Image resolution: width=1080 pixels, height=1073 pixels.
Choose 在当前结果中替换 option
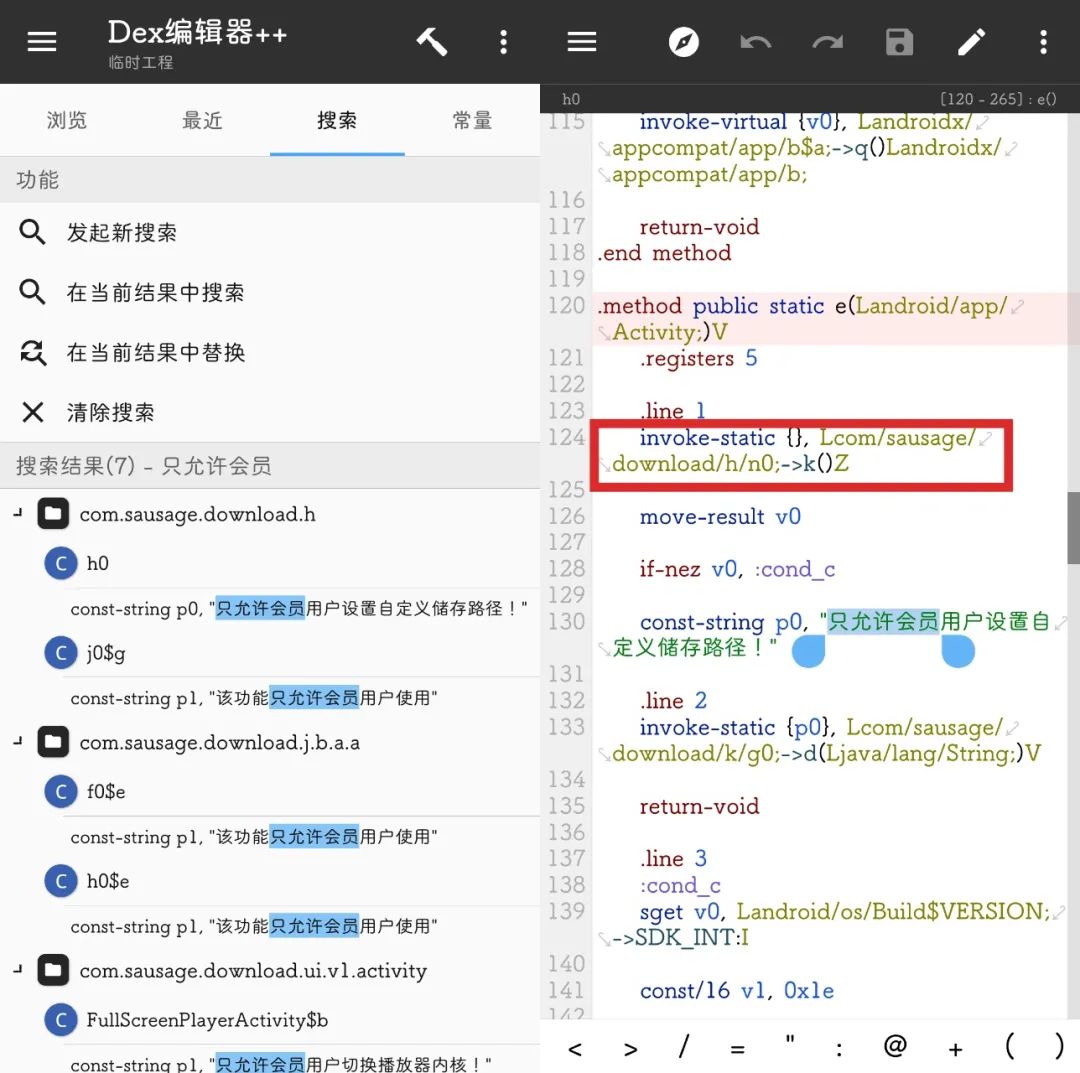point(155,353)
